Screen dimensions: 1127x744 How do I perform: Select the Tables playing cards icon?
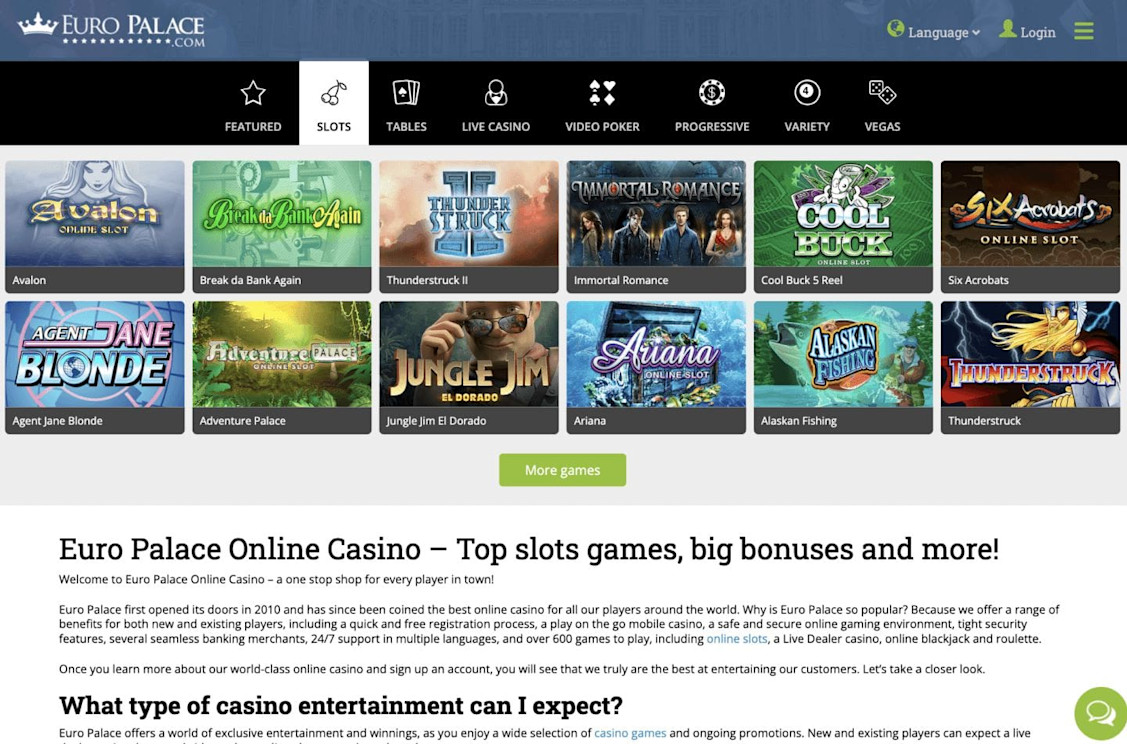(x=406, y=93)
